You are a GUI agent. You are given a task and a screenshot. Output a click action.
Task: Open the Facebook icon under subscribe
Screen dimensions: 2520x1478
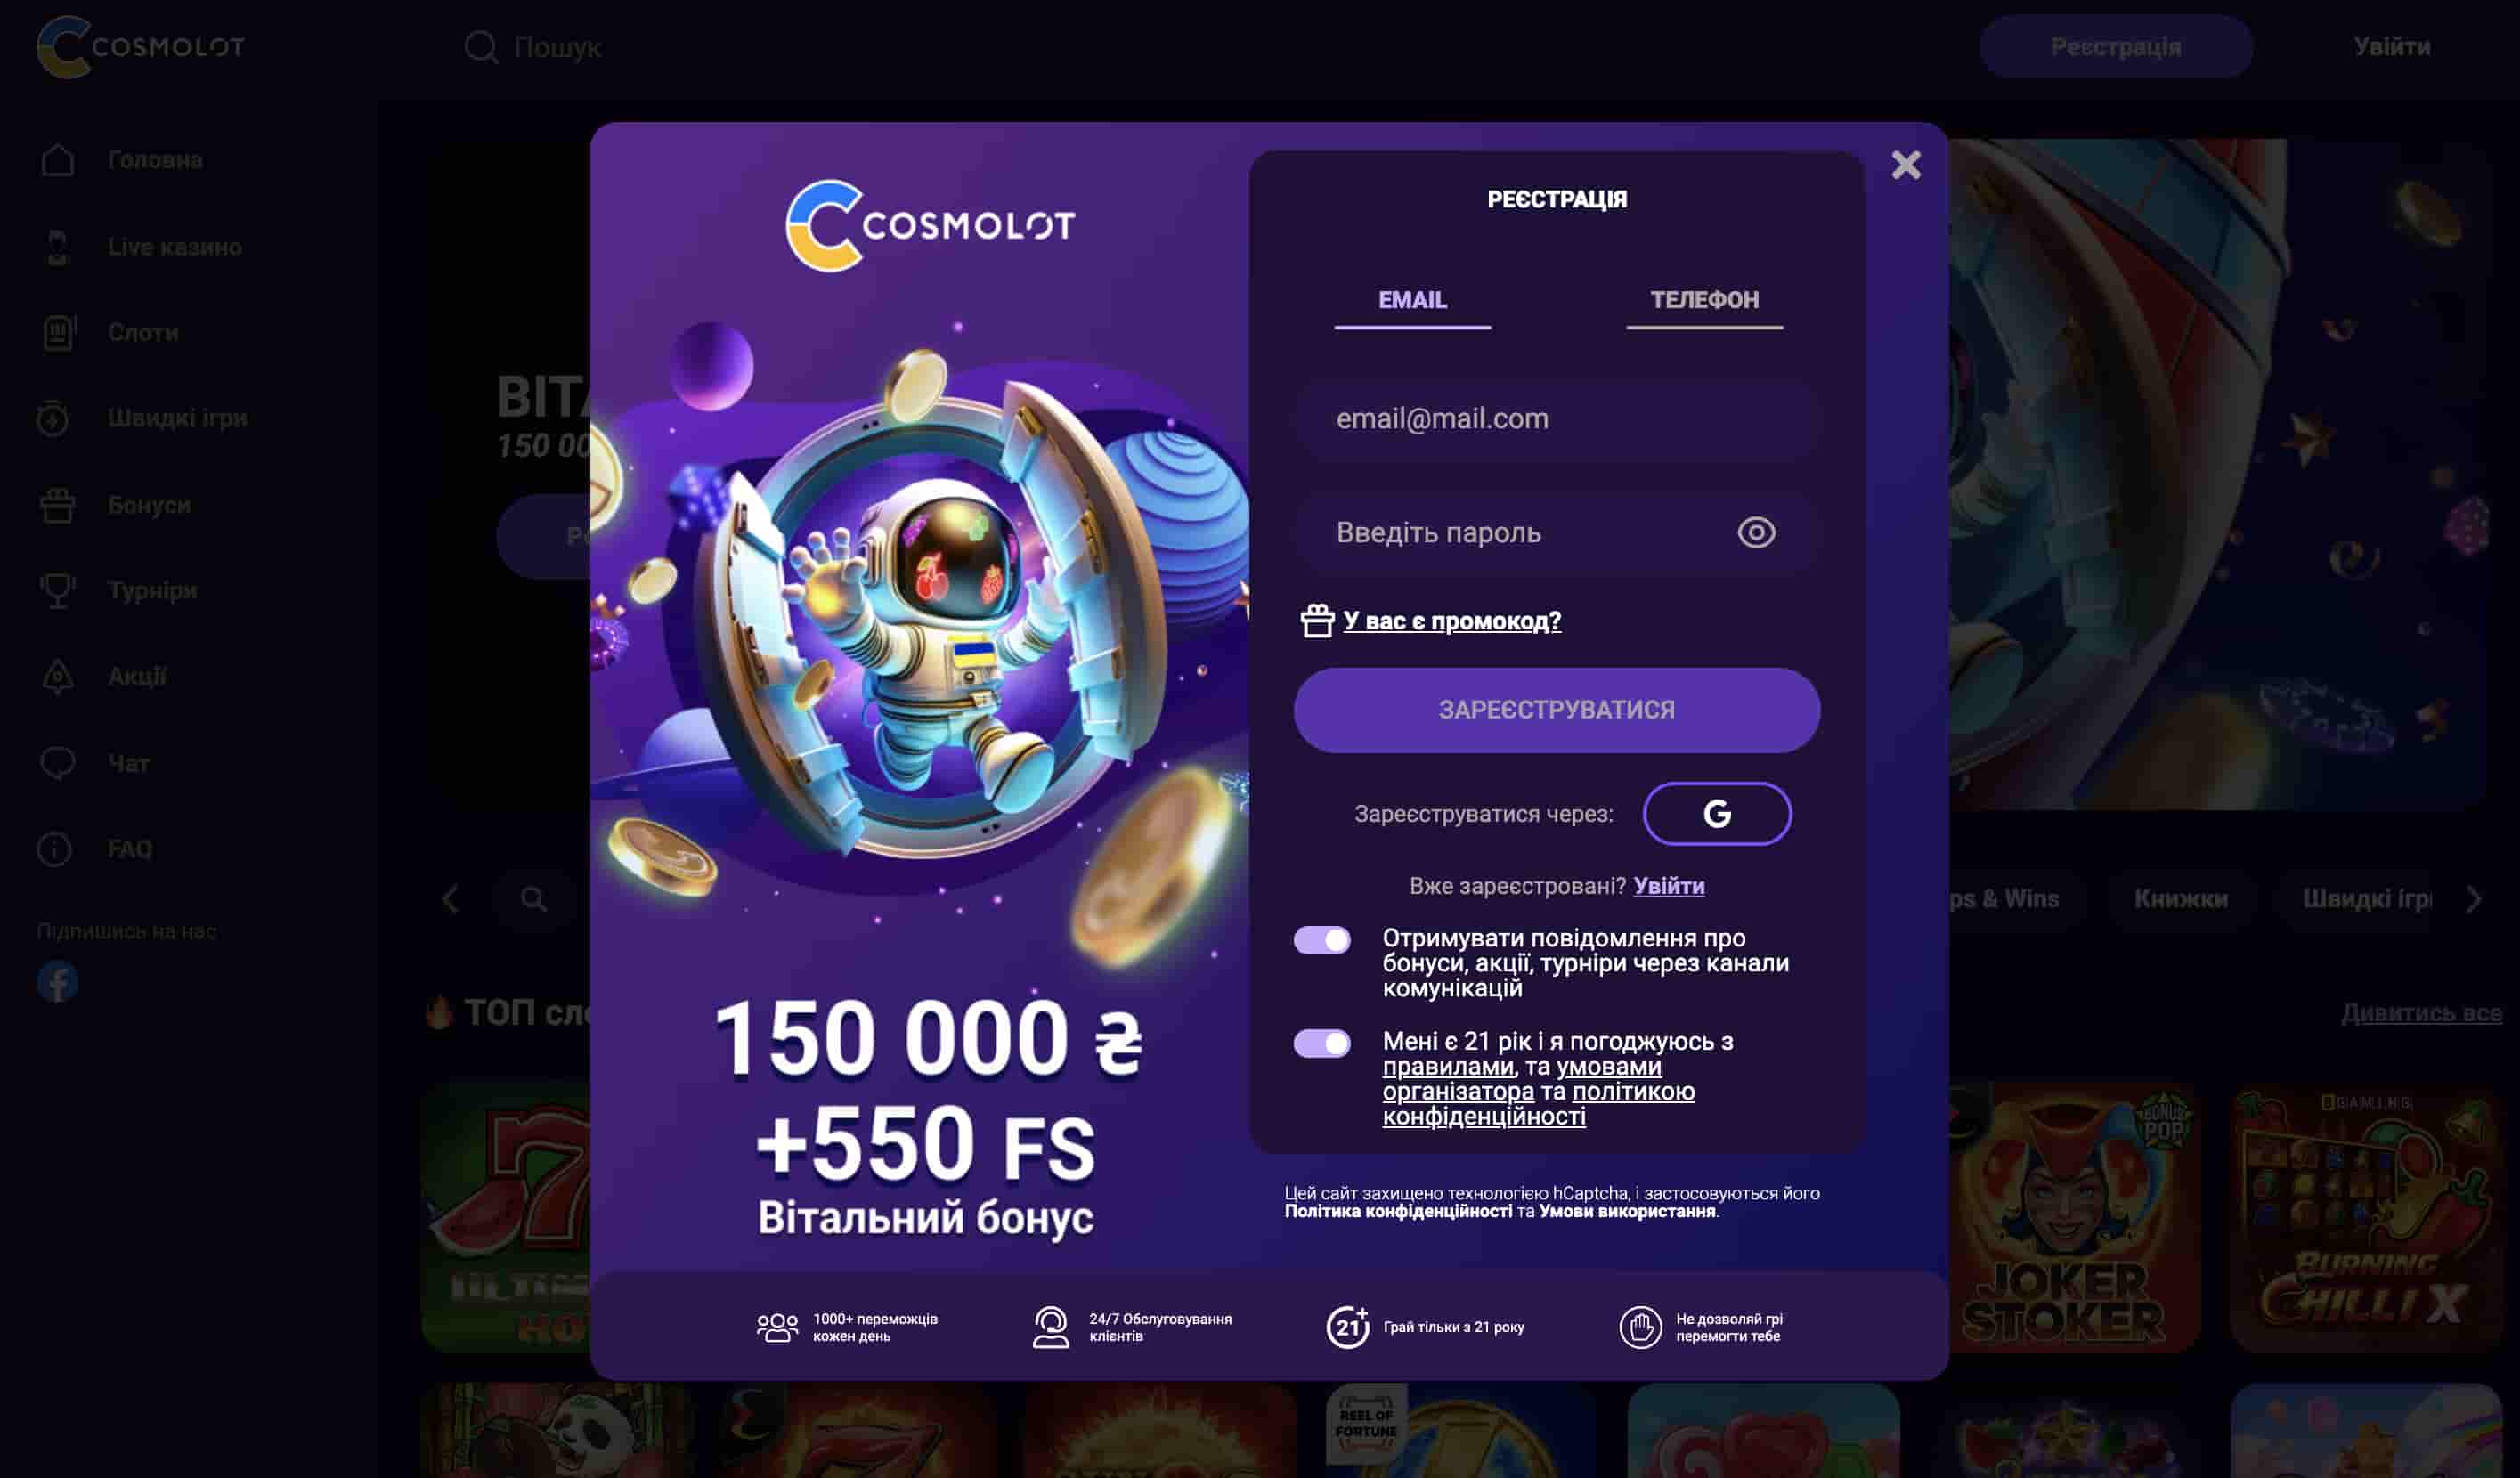point(58,981)
